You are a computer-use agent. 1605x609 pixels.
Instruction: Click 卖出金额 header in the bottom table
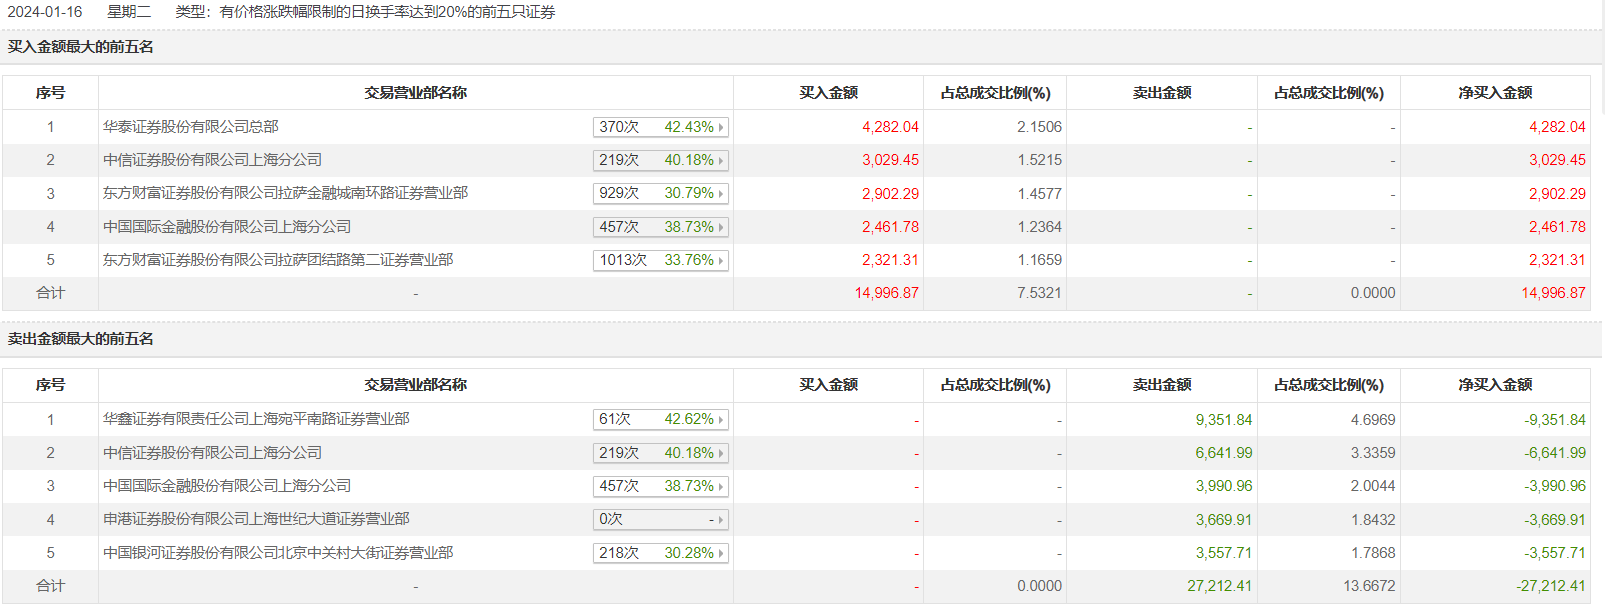pos(1161,385)
